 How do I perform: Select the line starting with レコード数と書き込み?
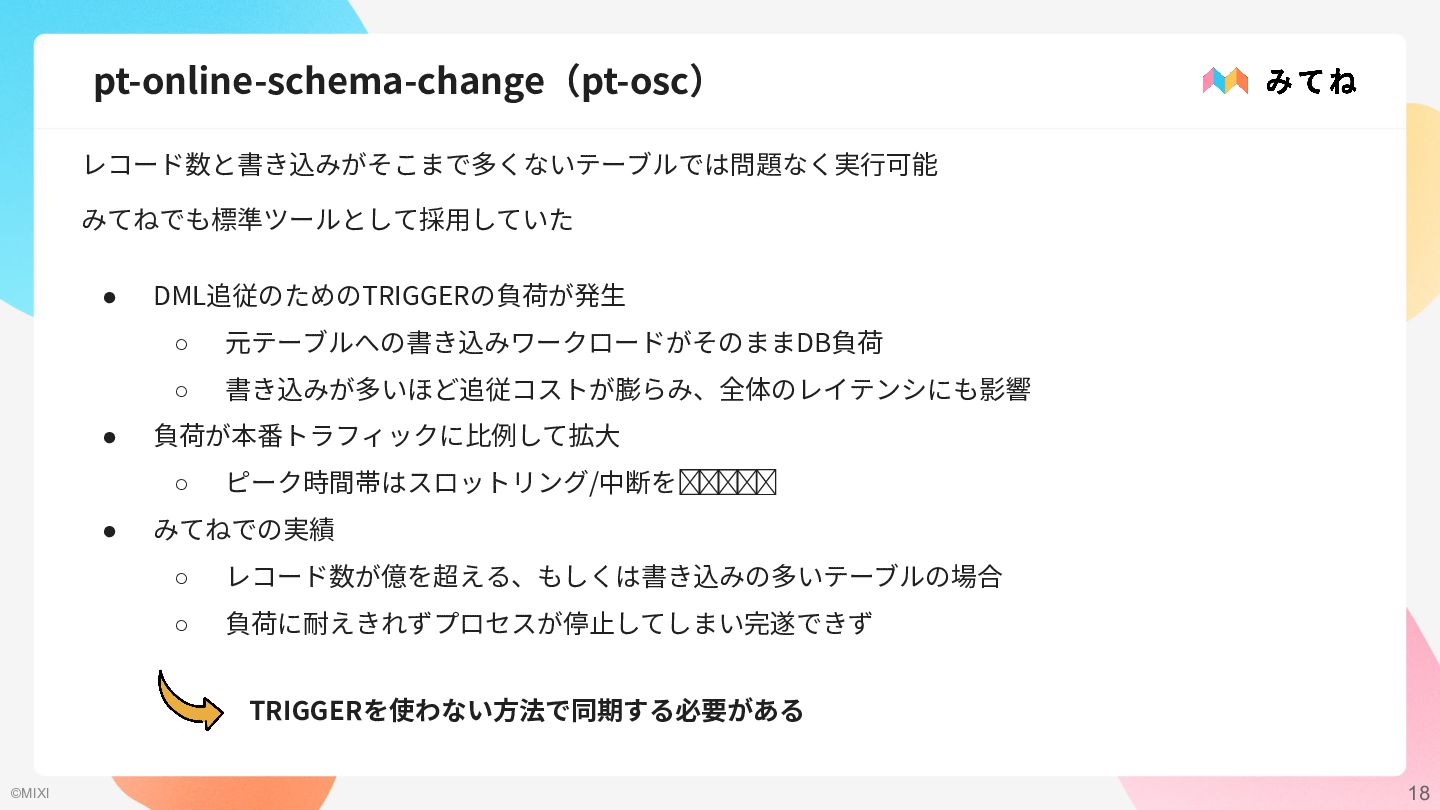pos(510,165)
